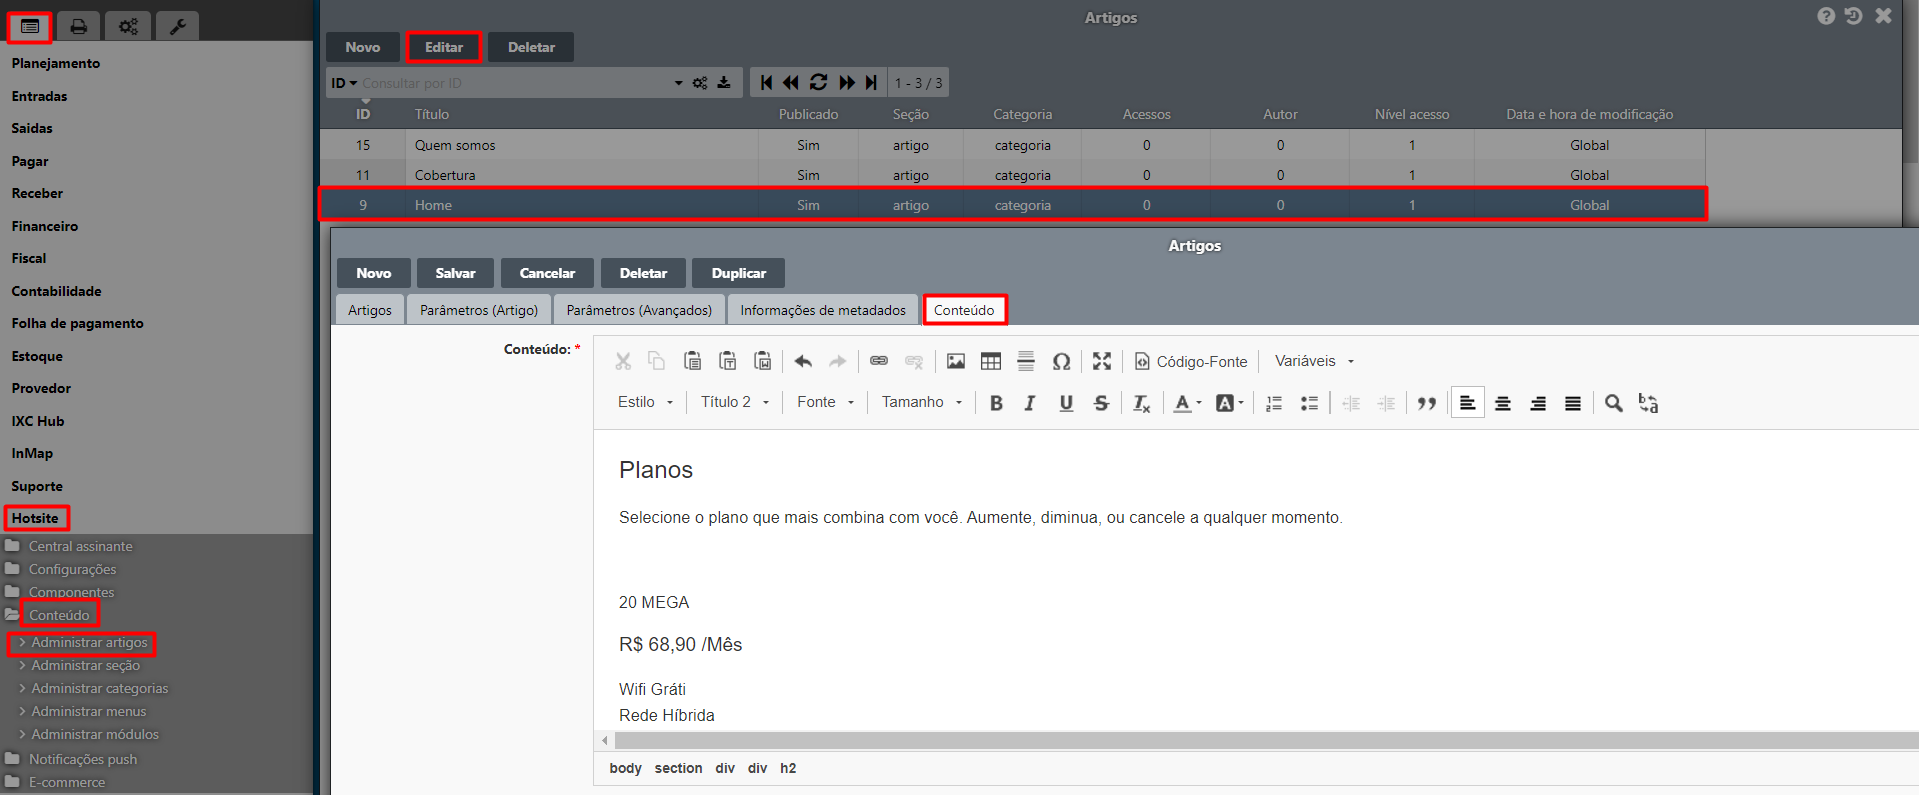Click the Copy icon in editor toolbar
1919x795 pixels.
click(x=657, y=361)
